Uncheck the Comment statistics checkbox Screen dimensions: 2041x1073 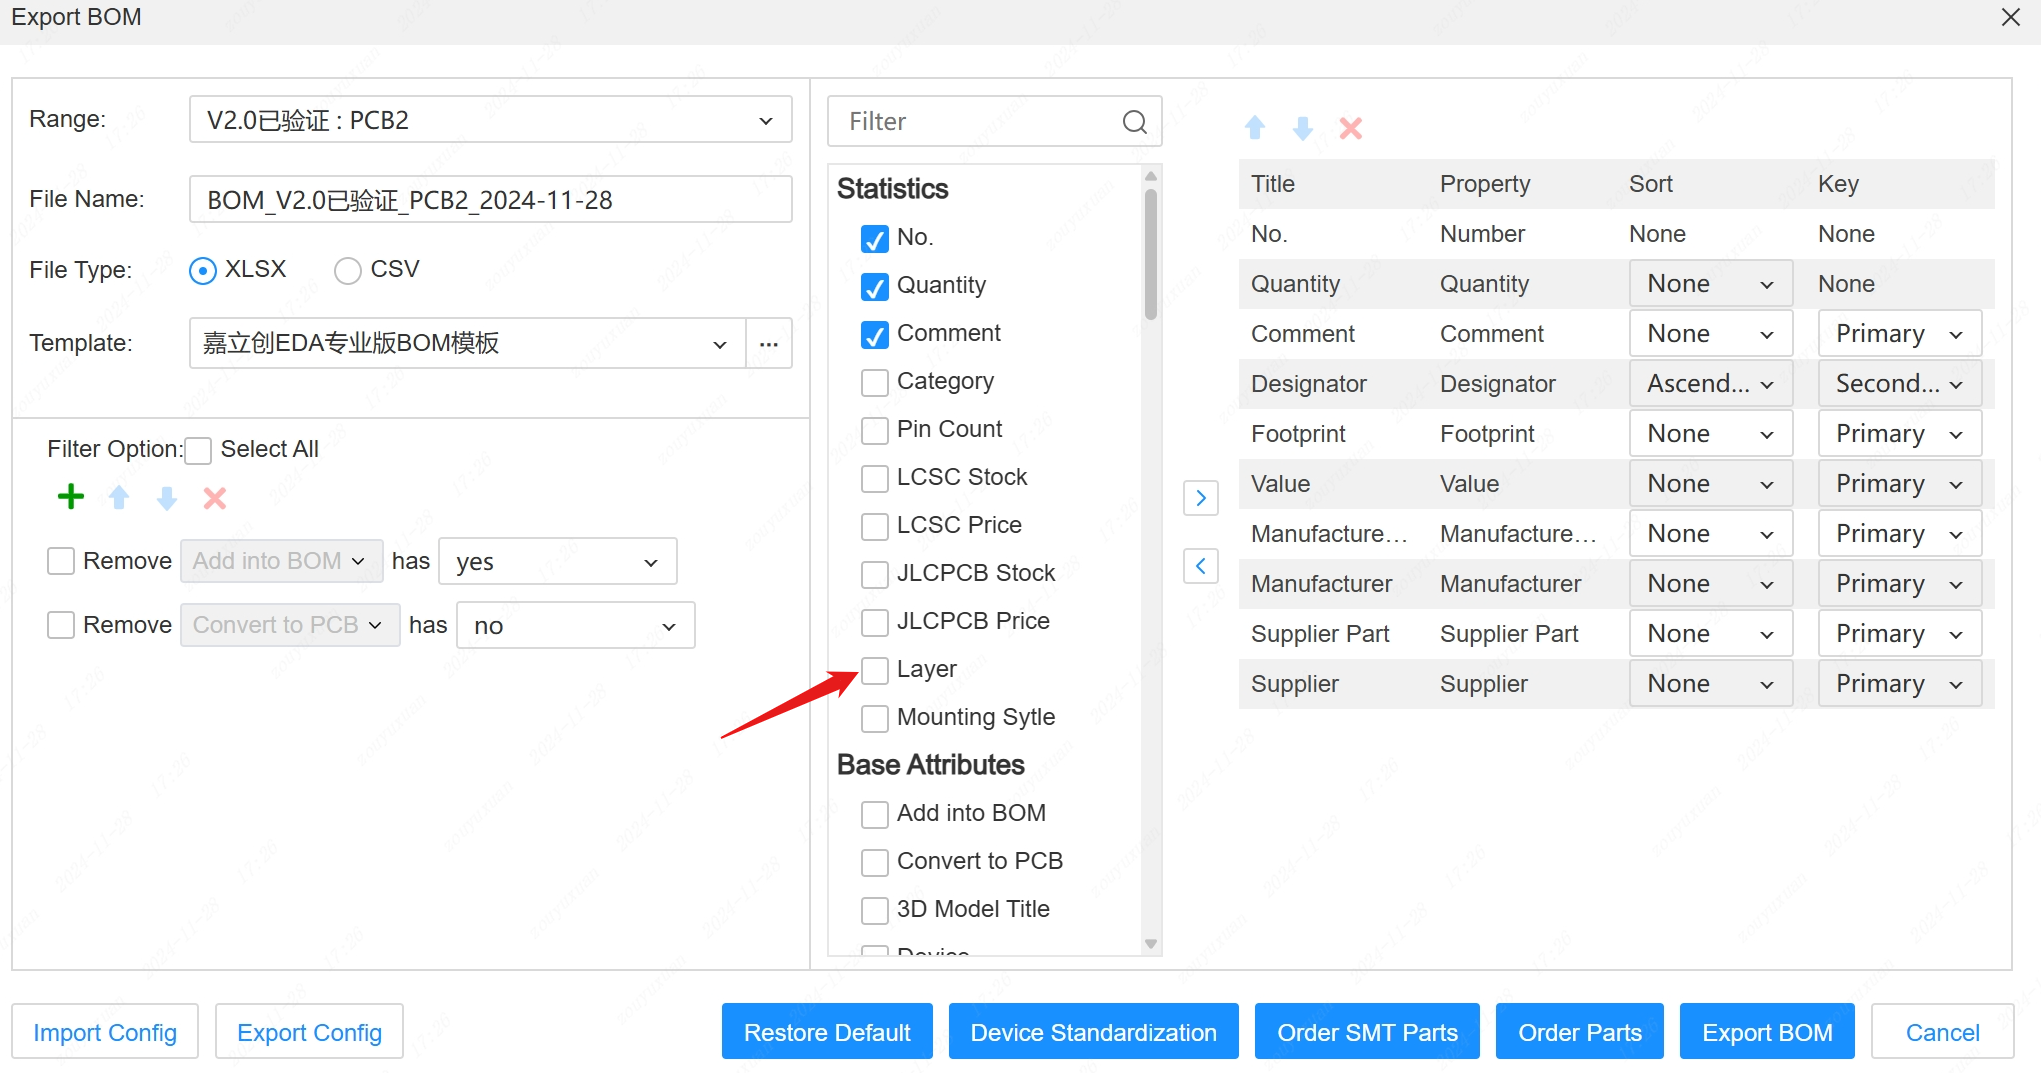click(x=874, y=335)
